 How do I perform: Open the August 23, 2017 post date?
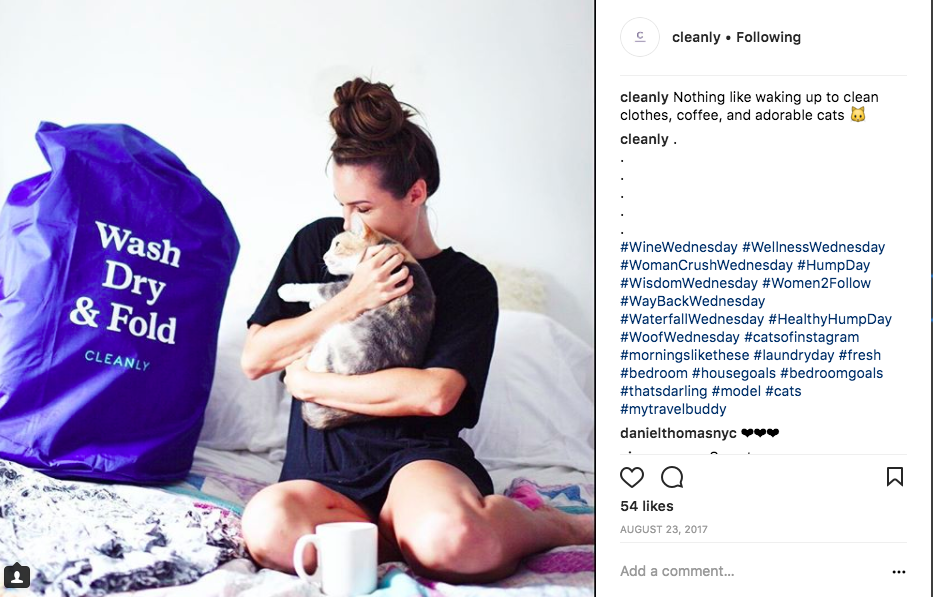663,529
